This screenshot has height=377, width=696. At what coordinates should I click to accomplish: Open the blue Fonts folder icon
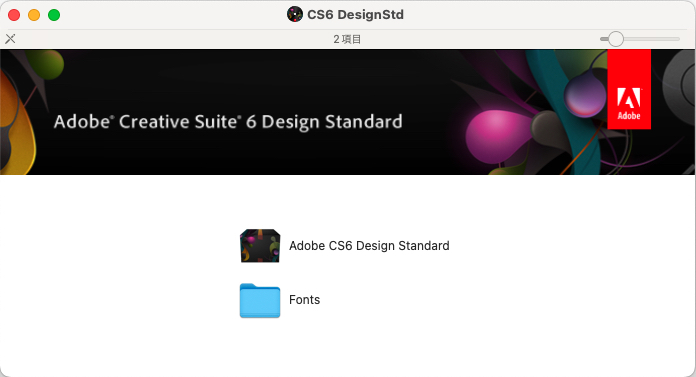[x=260, y=301]
